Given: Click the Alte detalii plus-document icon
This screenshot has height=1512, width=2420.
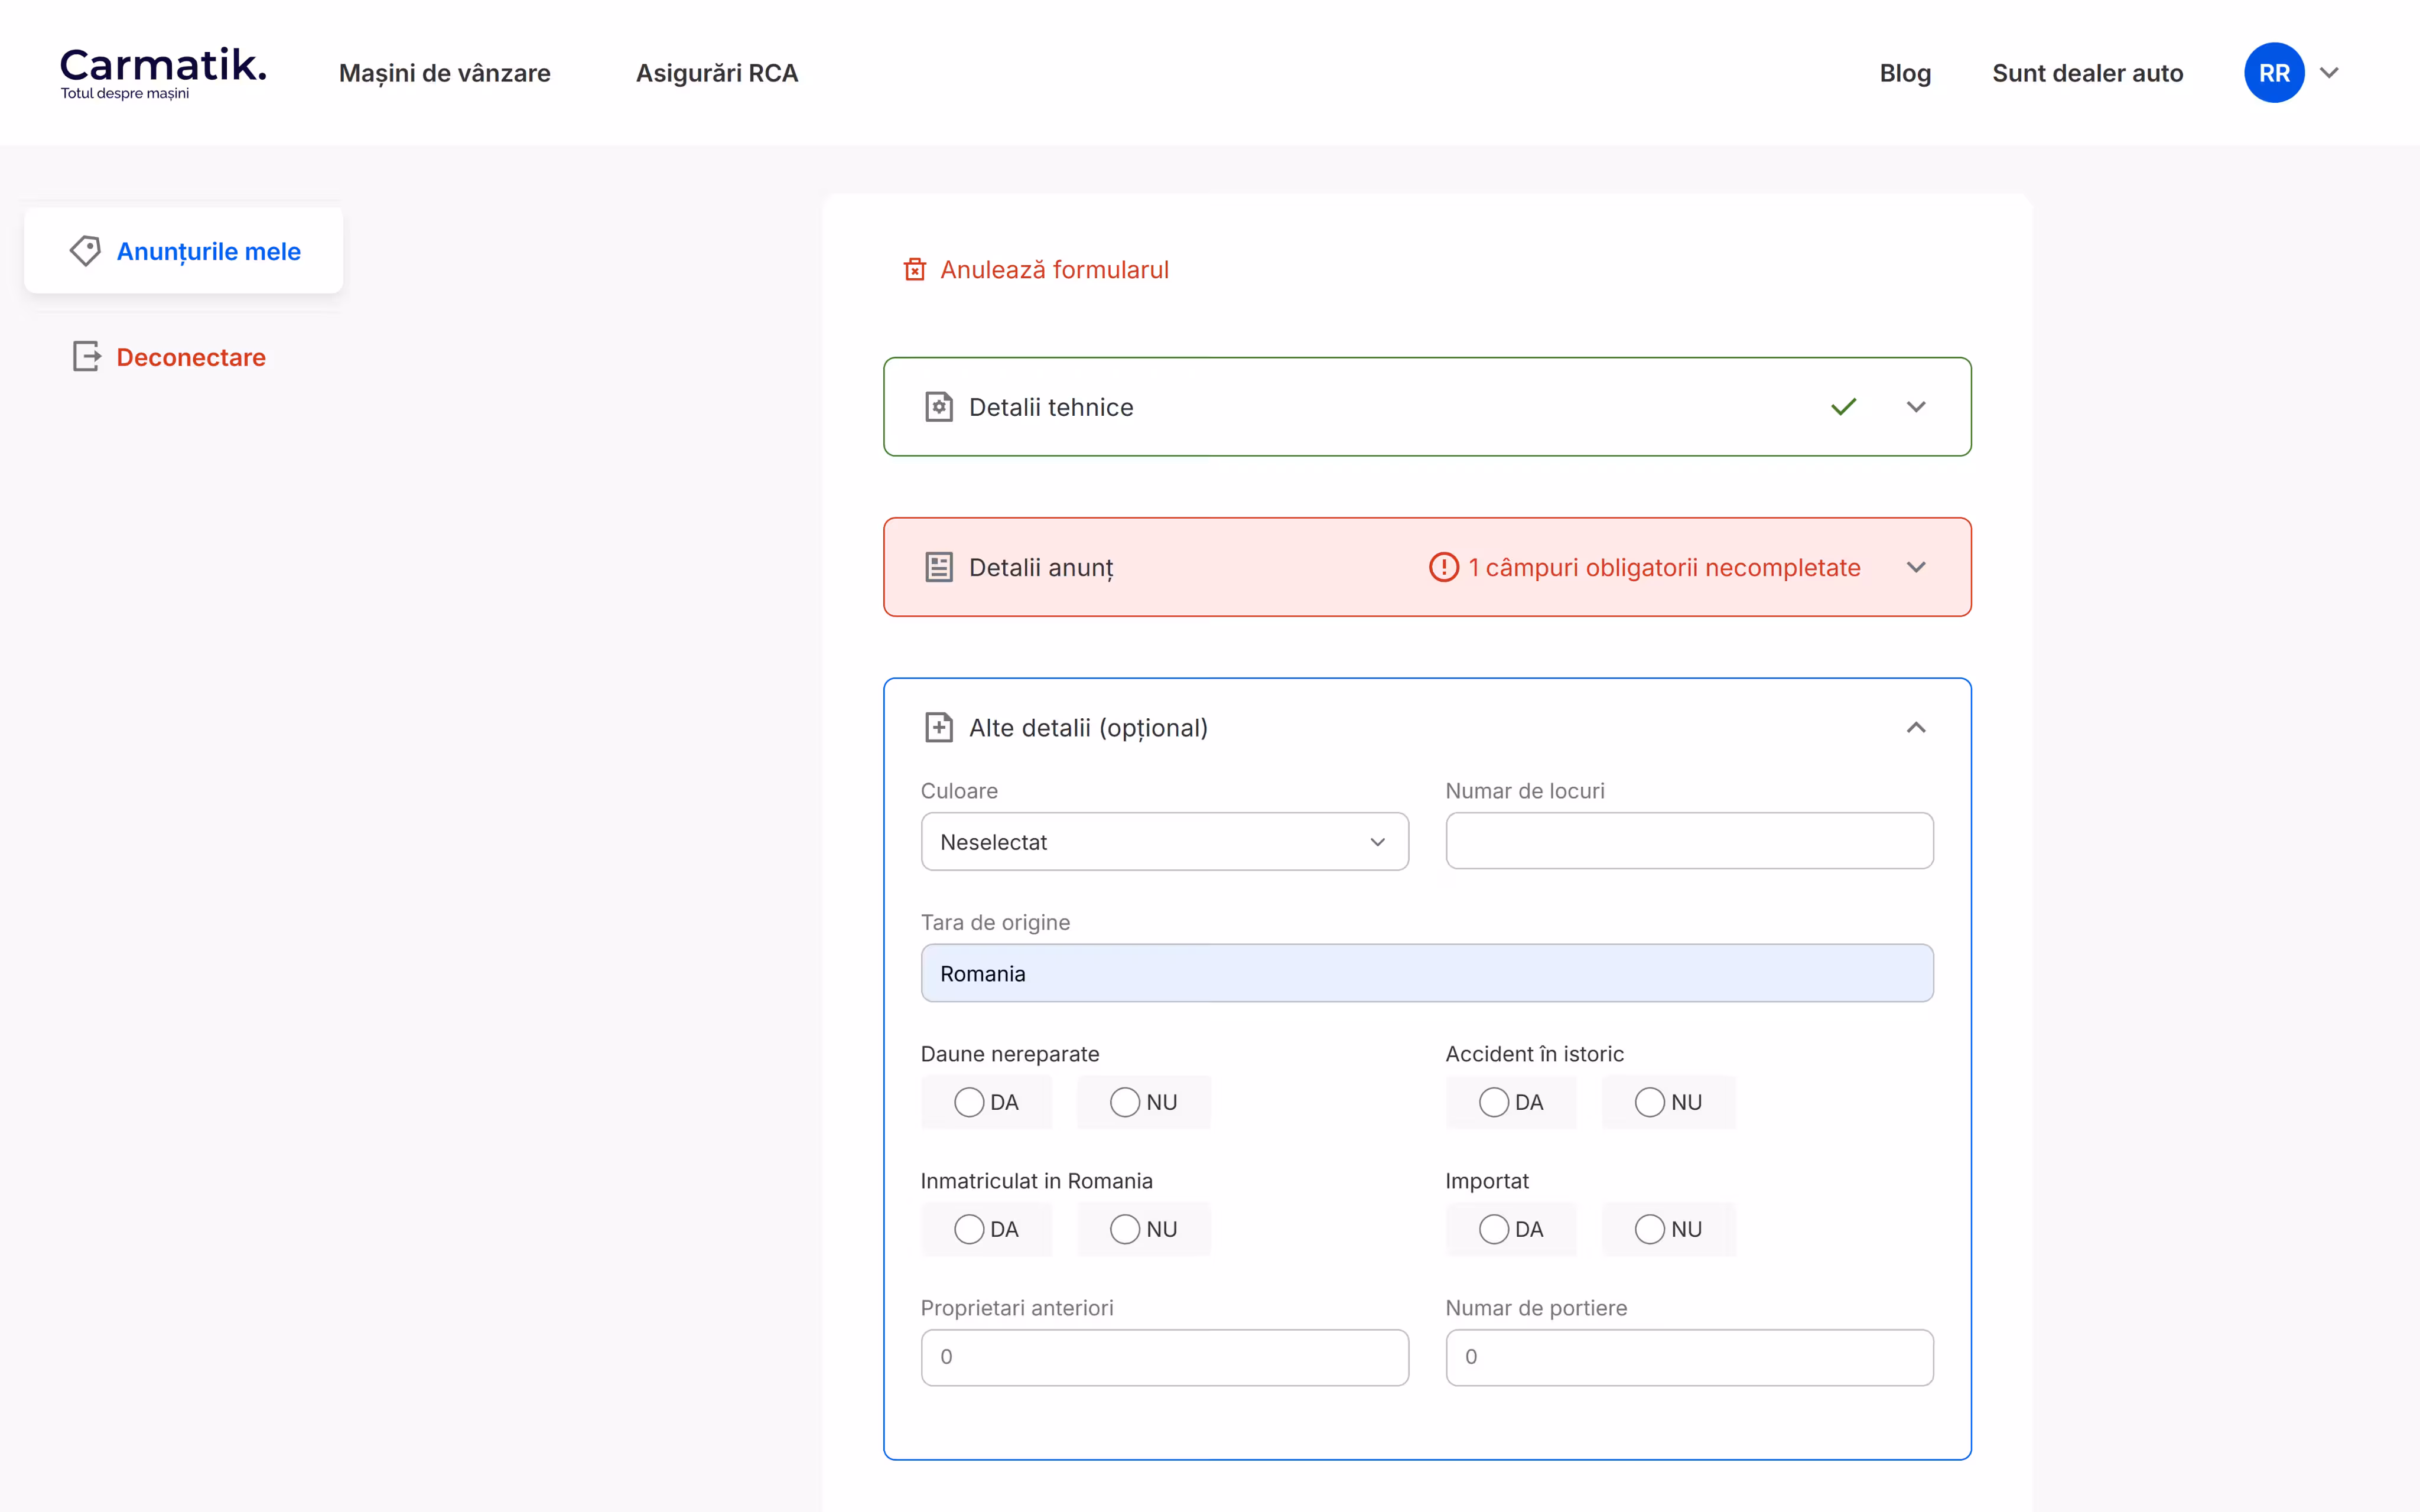Looking at the screenshot, I should [x=938, y=727].
